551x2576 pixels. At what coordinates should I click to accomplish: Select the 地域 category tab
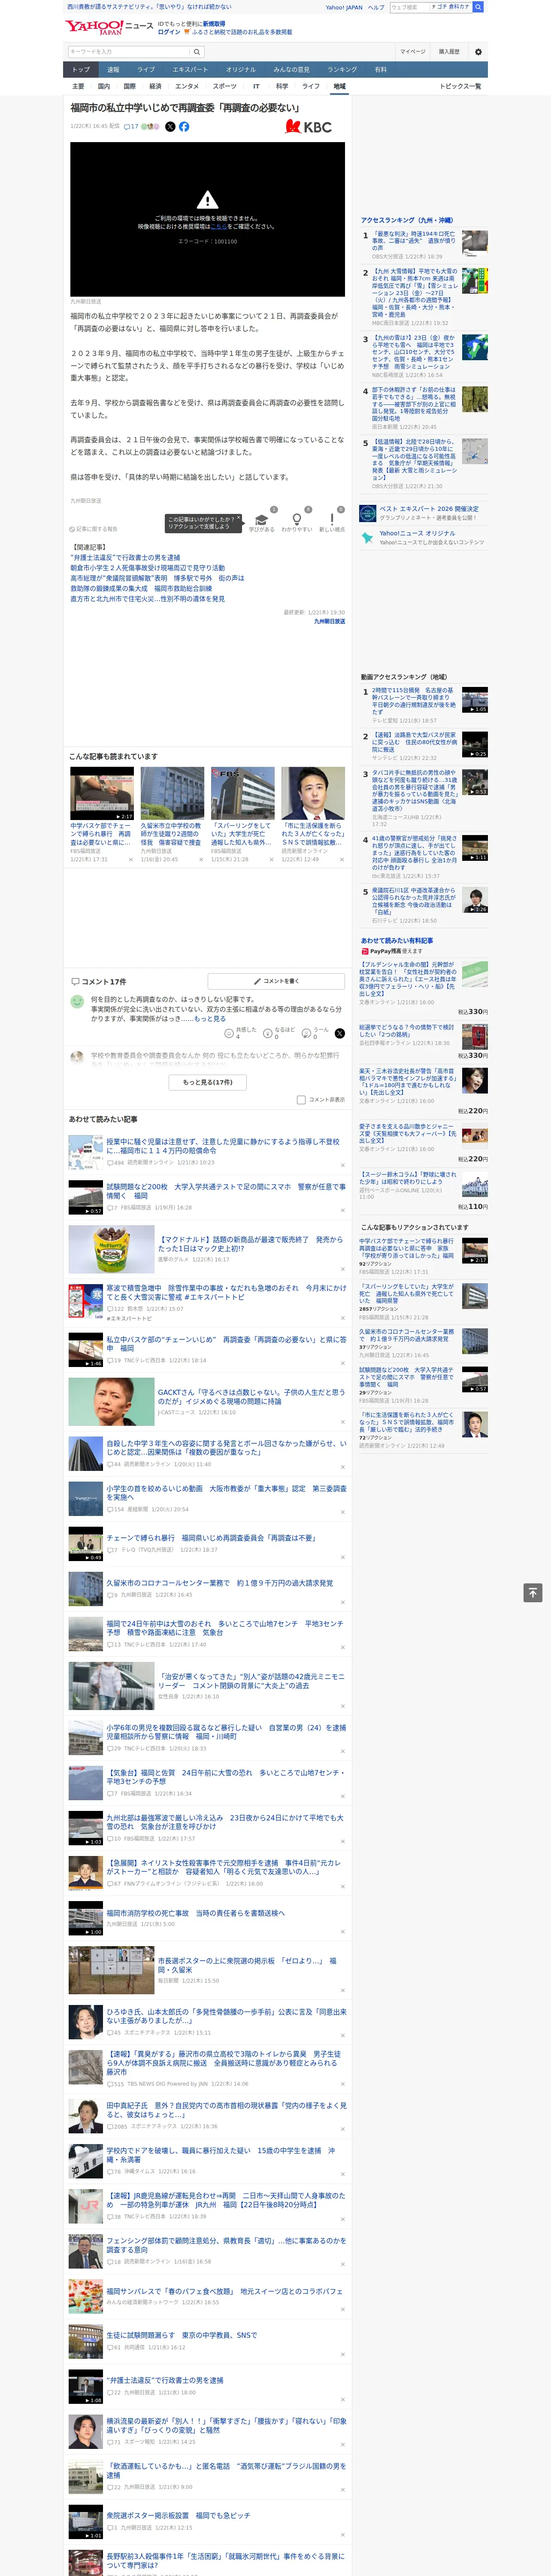[x=340, y=86]
